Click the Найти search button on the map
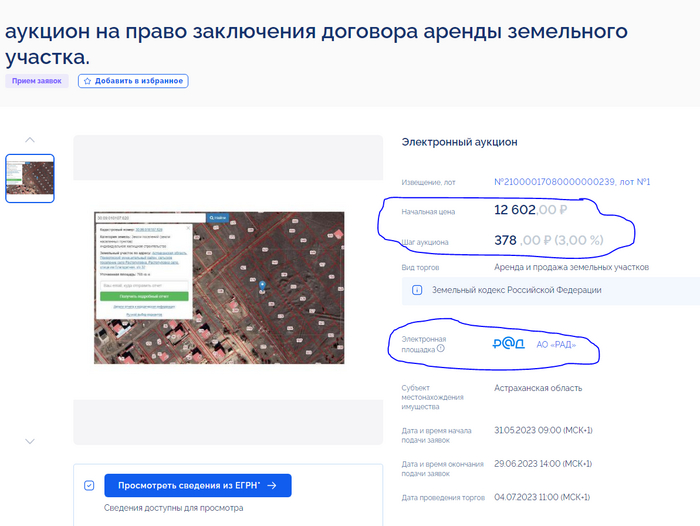 [218, 217]
